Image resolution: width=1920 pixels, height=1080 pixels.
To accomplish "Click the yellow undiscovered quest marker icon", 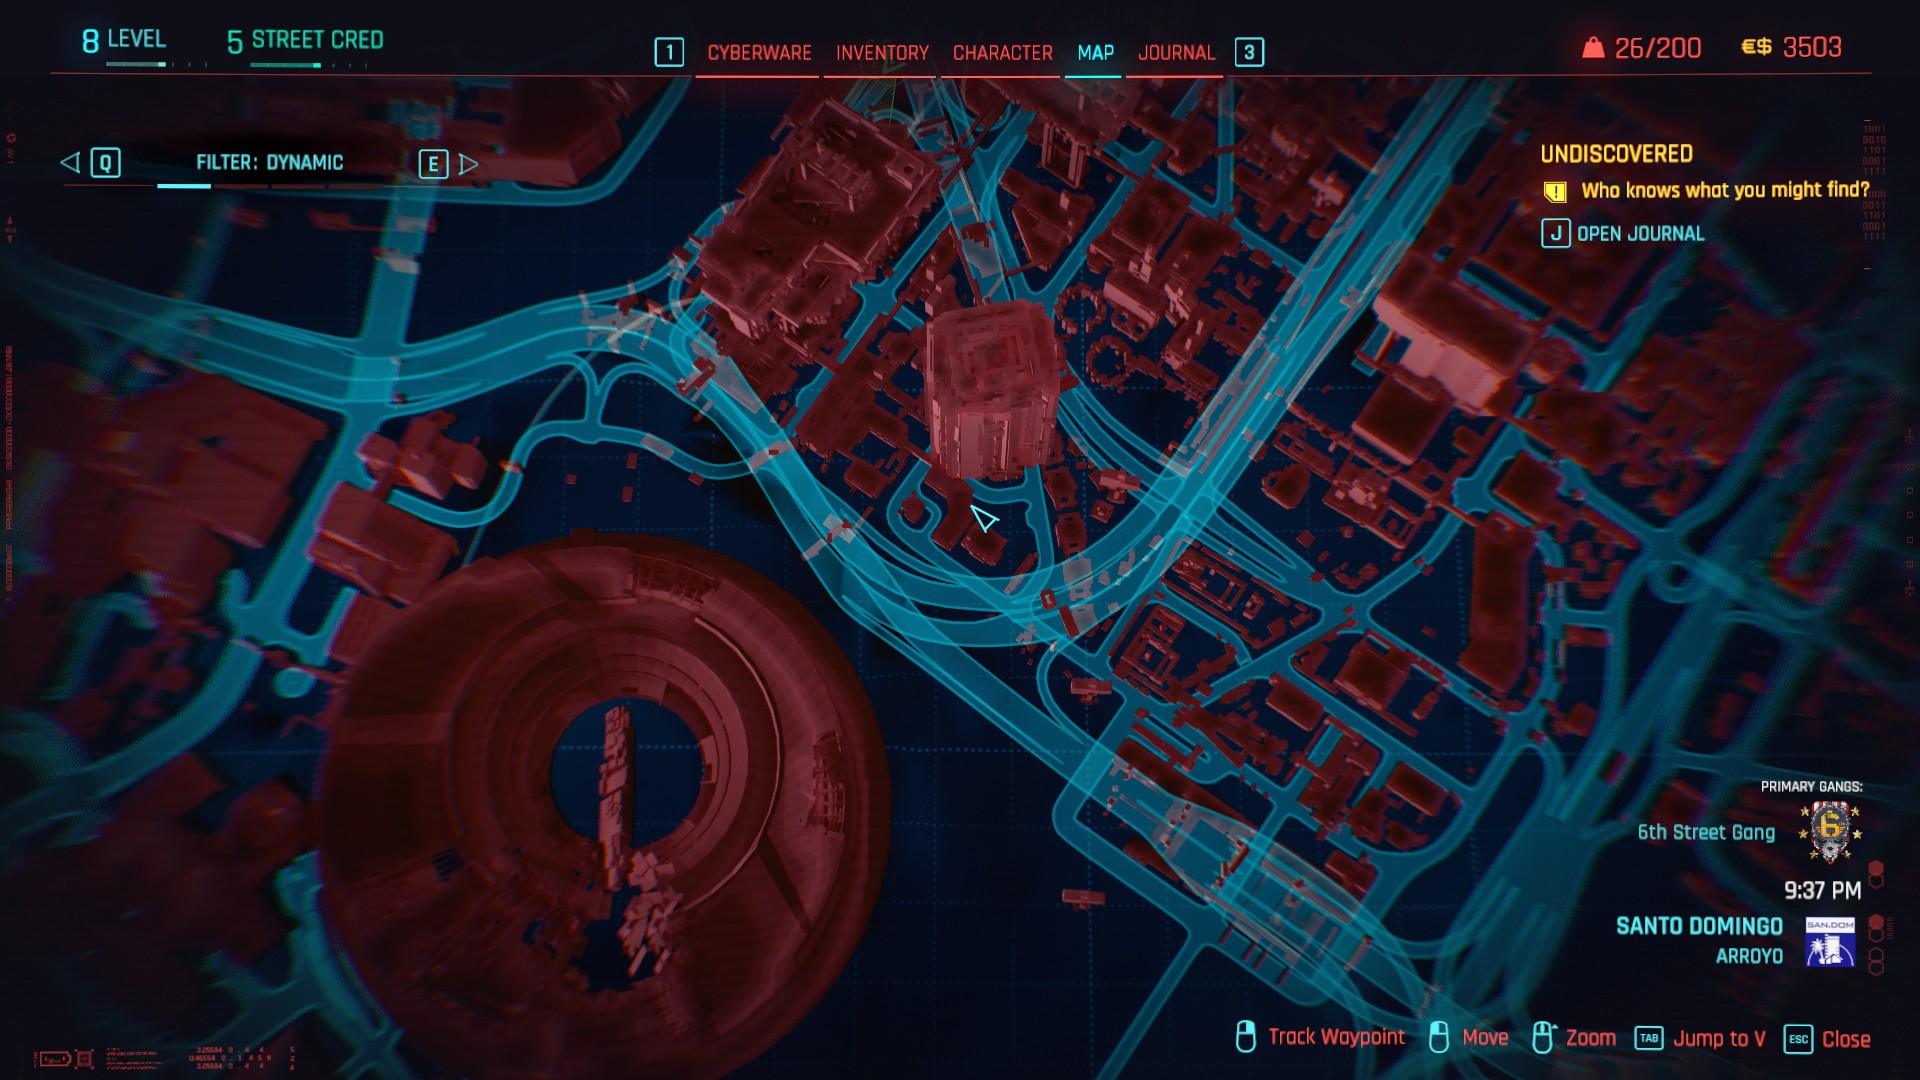I will 1555,191.
